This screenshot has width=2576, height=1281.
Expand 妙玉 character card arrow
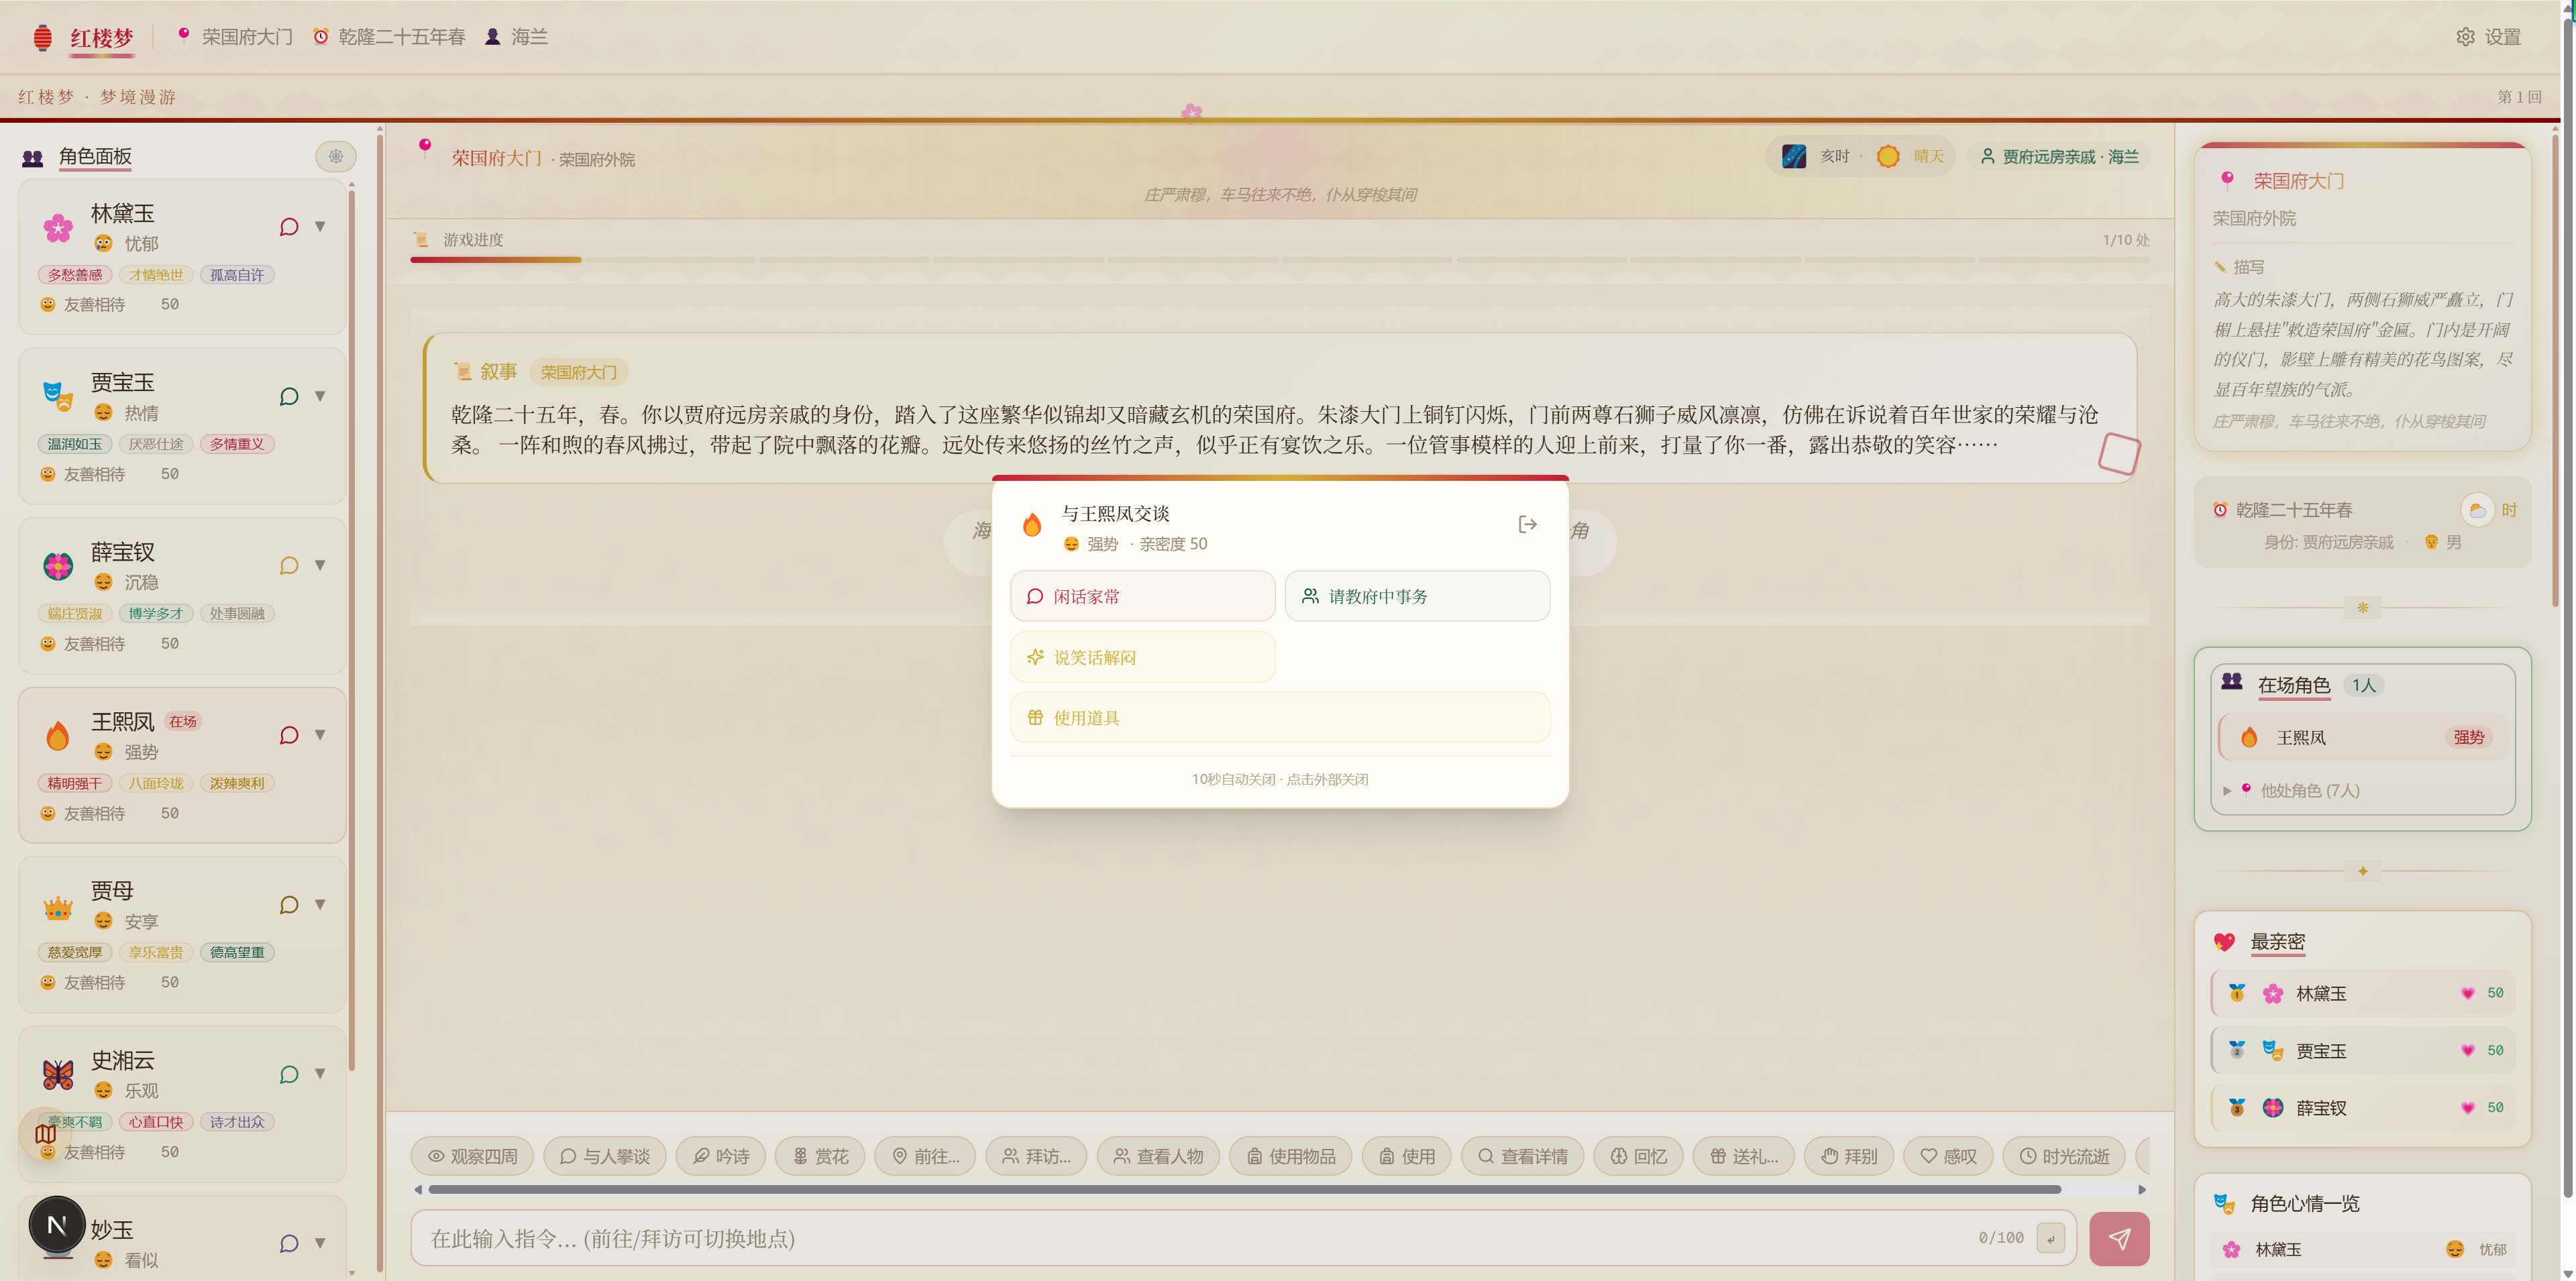point(320,1244)
